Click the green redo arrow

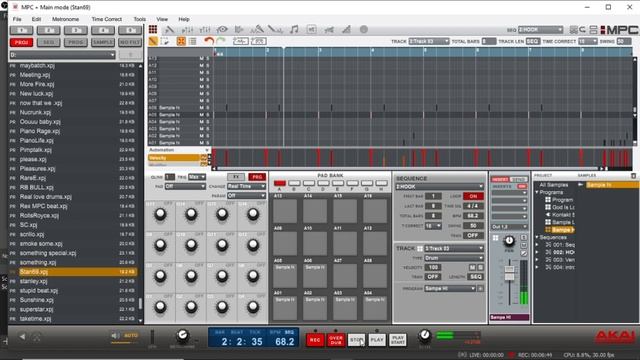click(x=221, y=41)
